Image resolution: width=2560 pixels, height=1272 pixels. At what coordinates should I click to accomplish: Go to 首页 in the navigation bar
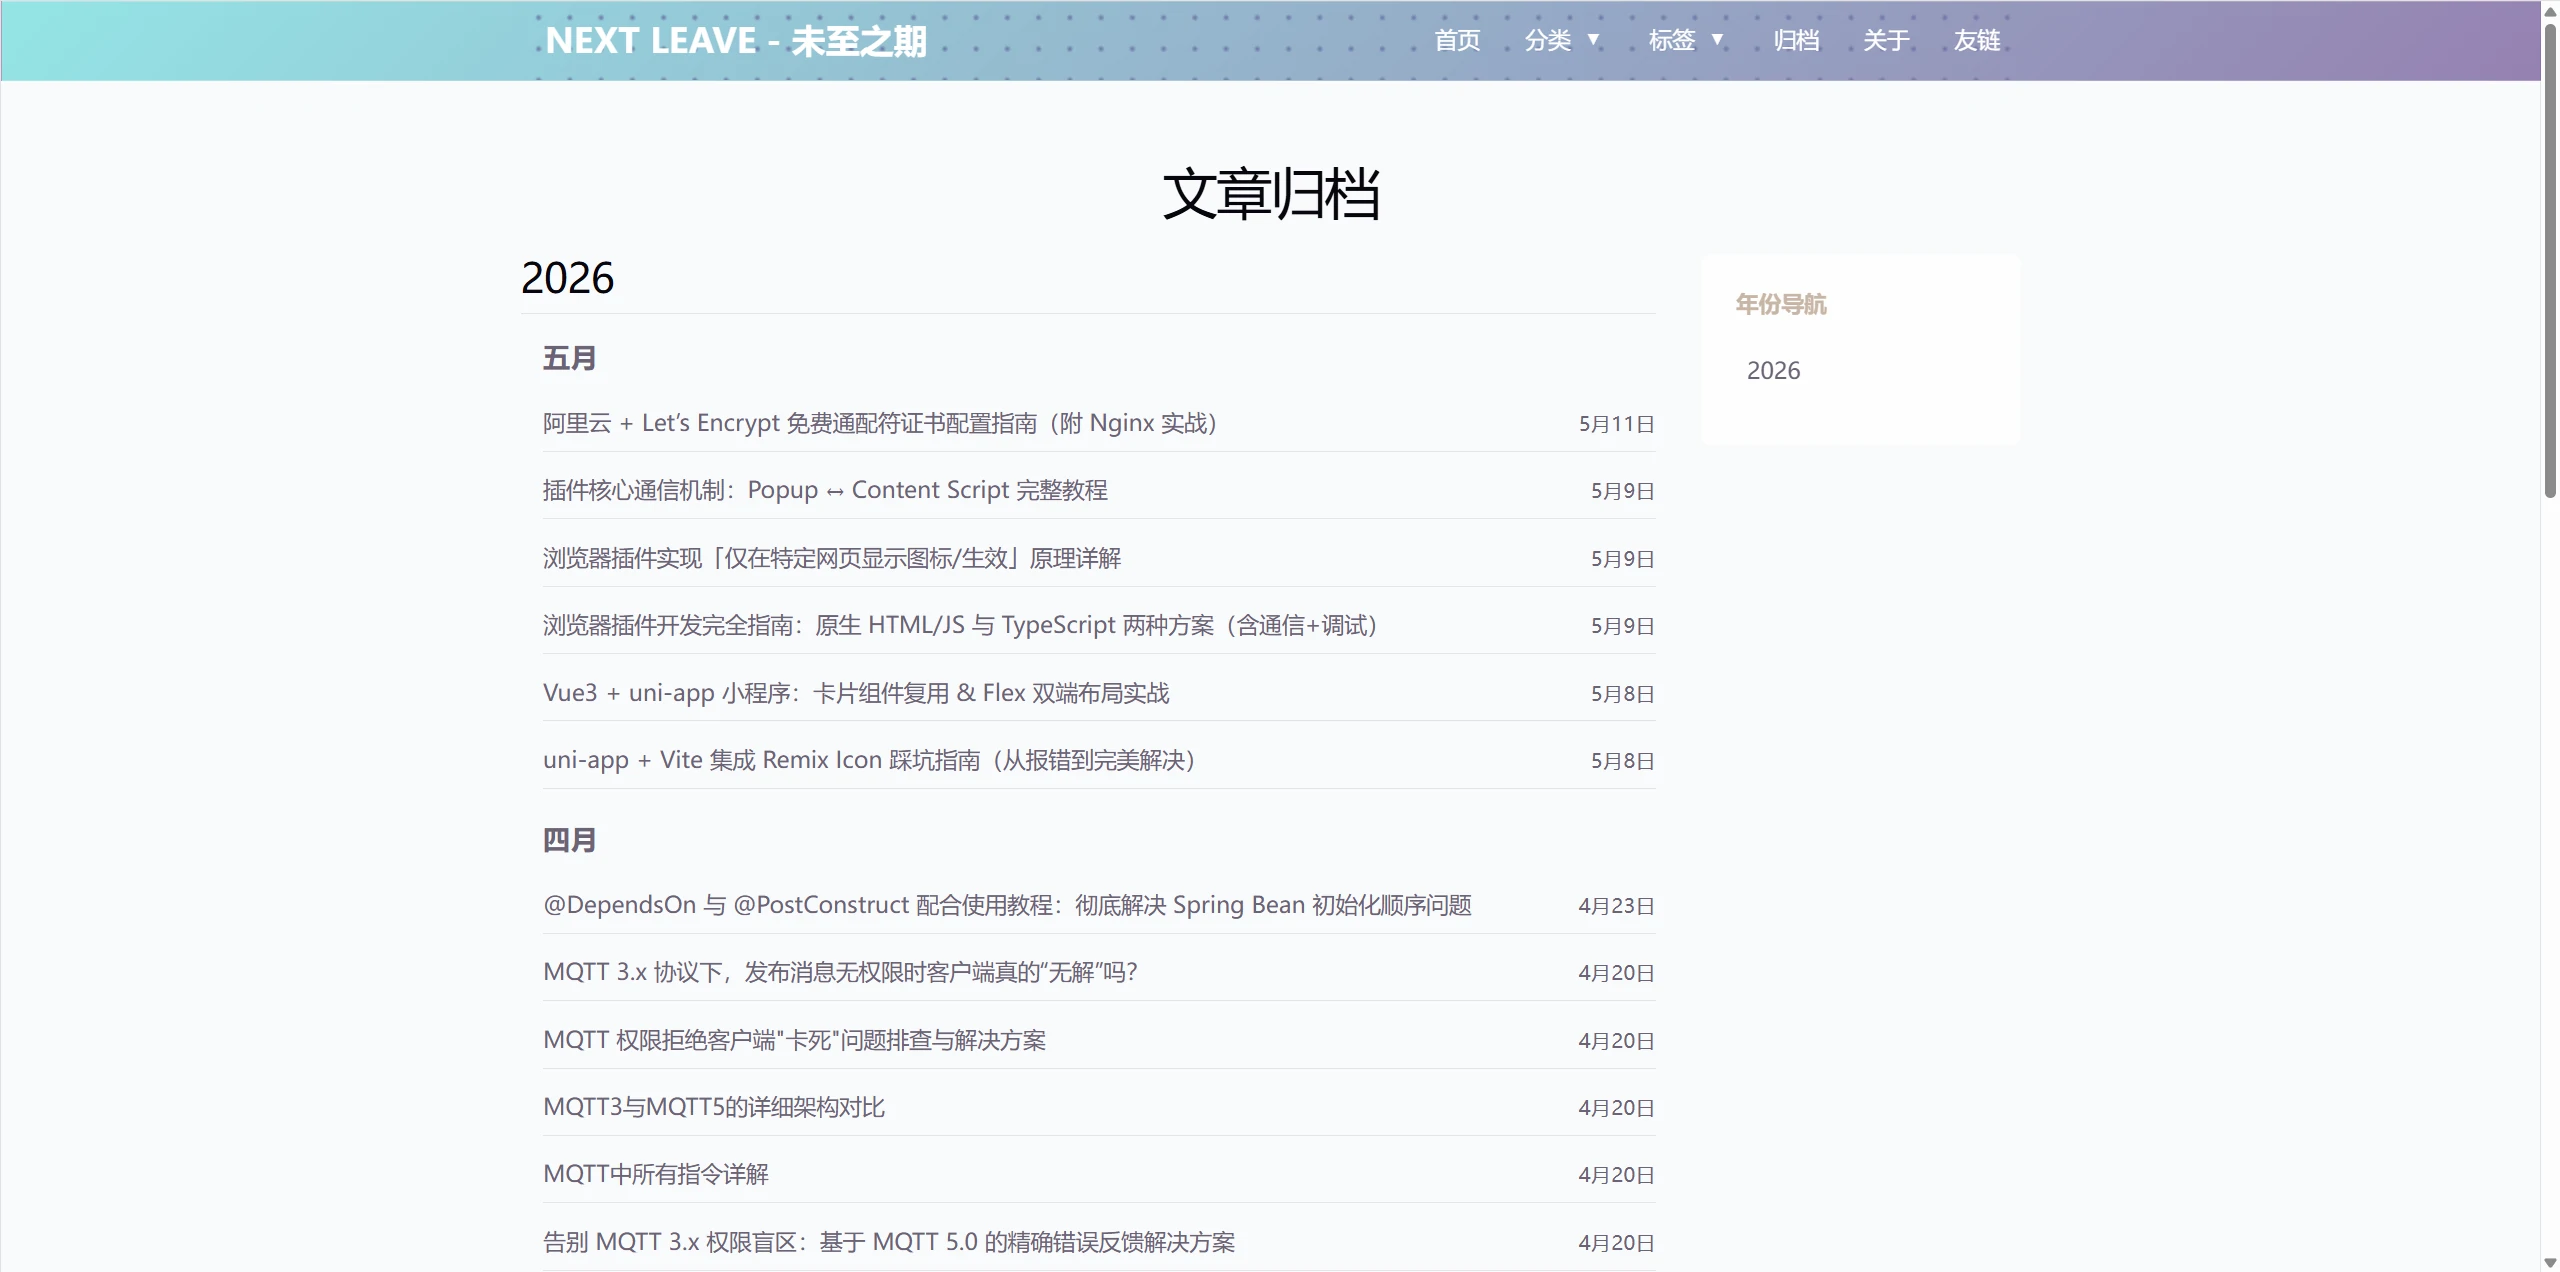click(1457, 41)
